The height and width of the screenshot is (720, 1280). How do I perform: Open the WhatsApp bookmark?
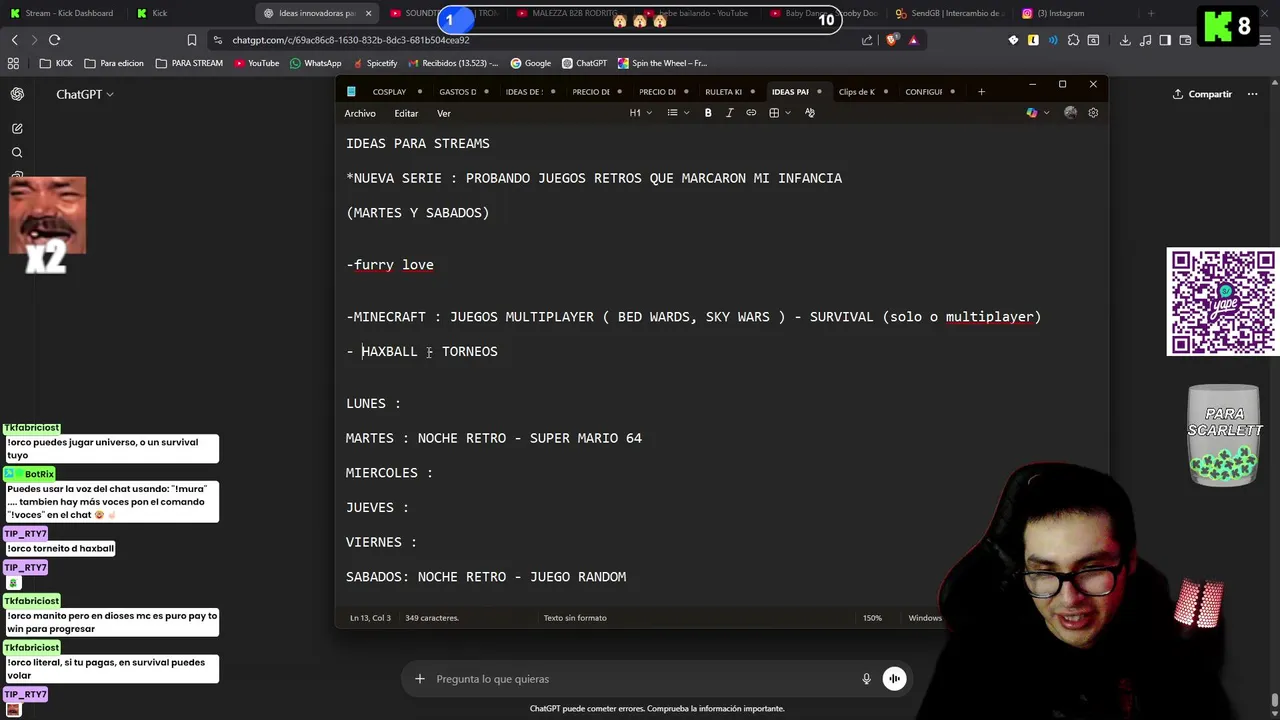tap(315, 63)
